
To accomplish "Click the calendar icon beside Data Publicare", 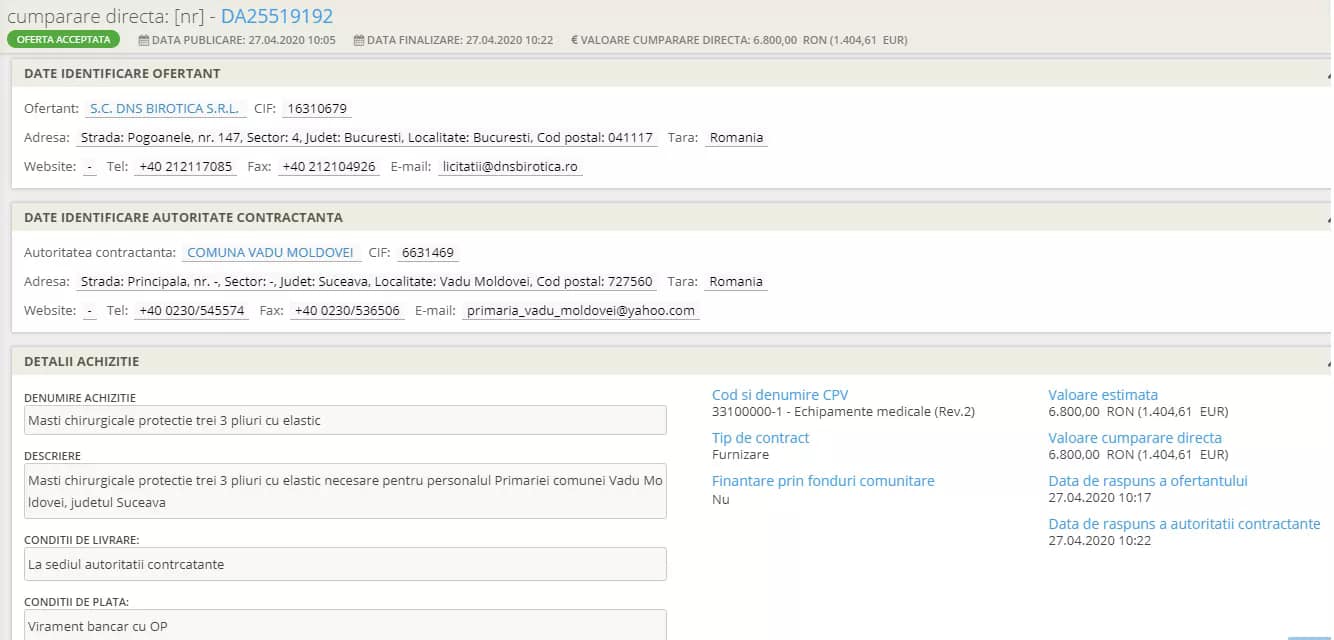I will (x=144, y=41).
